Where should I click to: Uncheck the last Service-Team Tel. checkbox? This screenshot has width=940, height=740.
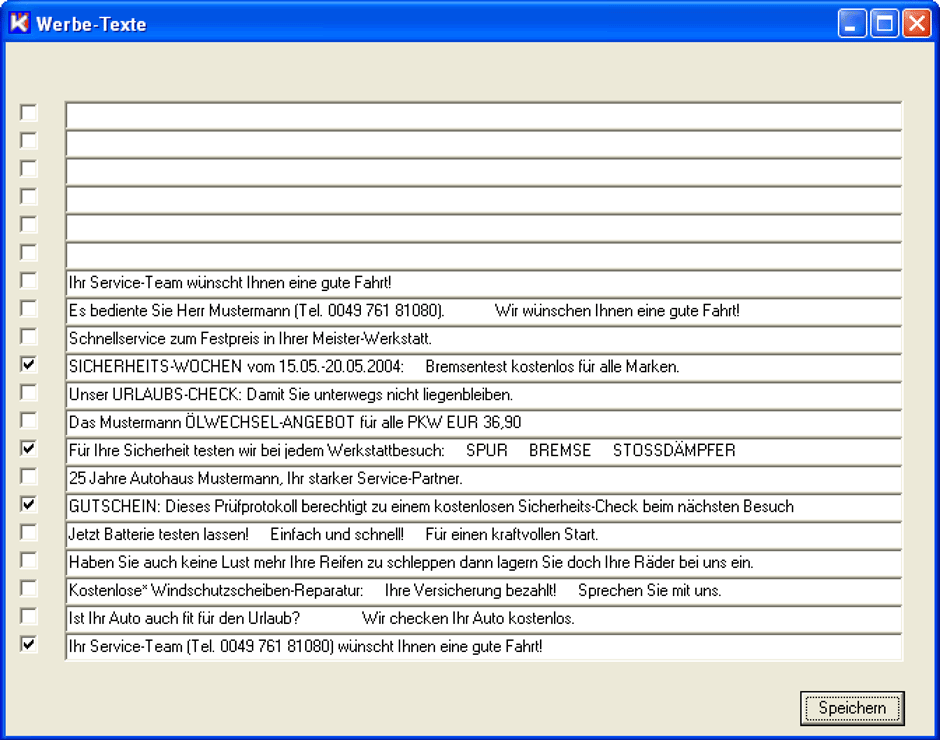coord(29,645)
